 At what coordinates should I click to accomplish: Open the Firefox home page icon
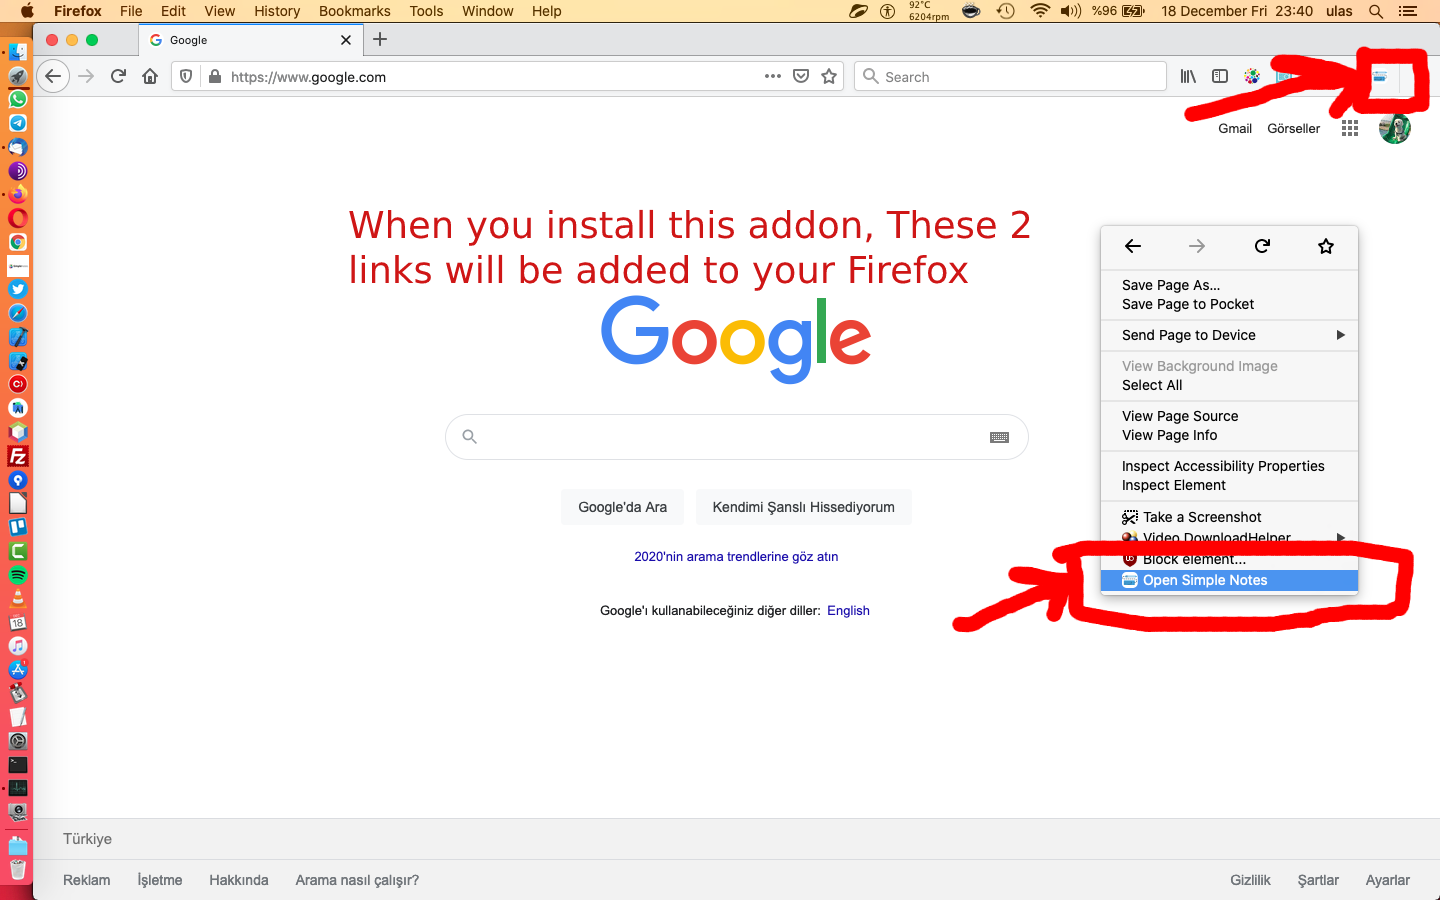click(x=150, y=76)
